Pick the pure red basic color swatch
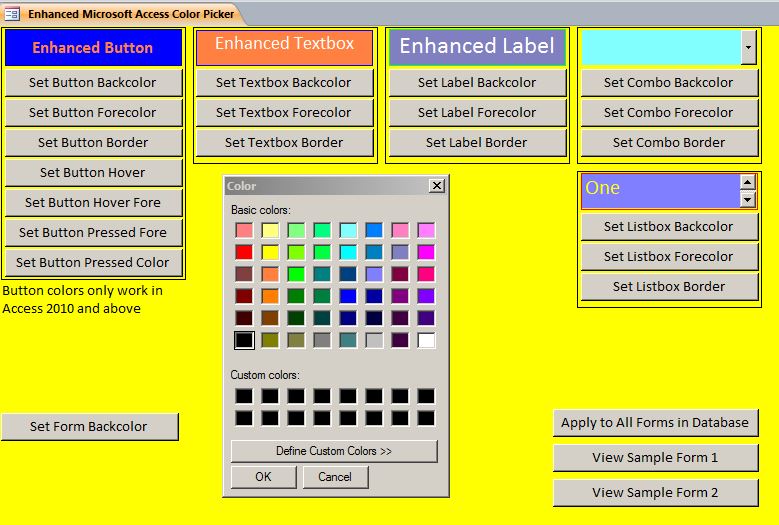The height and width of the screenshot is (525, 779). pyautogui.click(x=244, y=252)
